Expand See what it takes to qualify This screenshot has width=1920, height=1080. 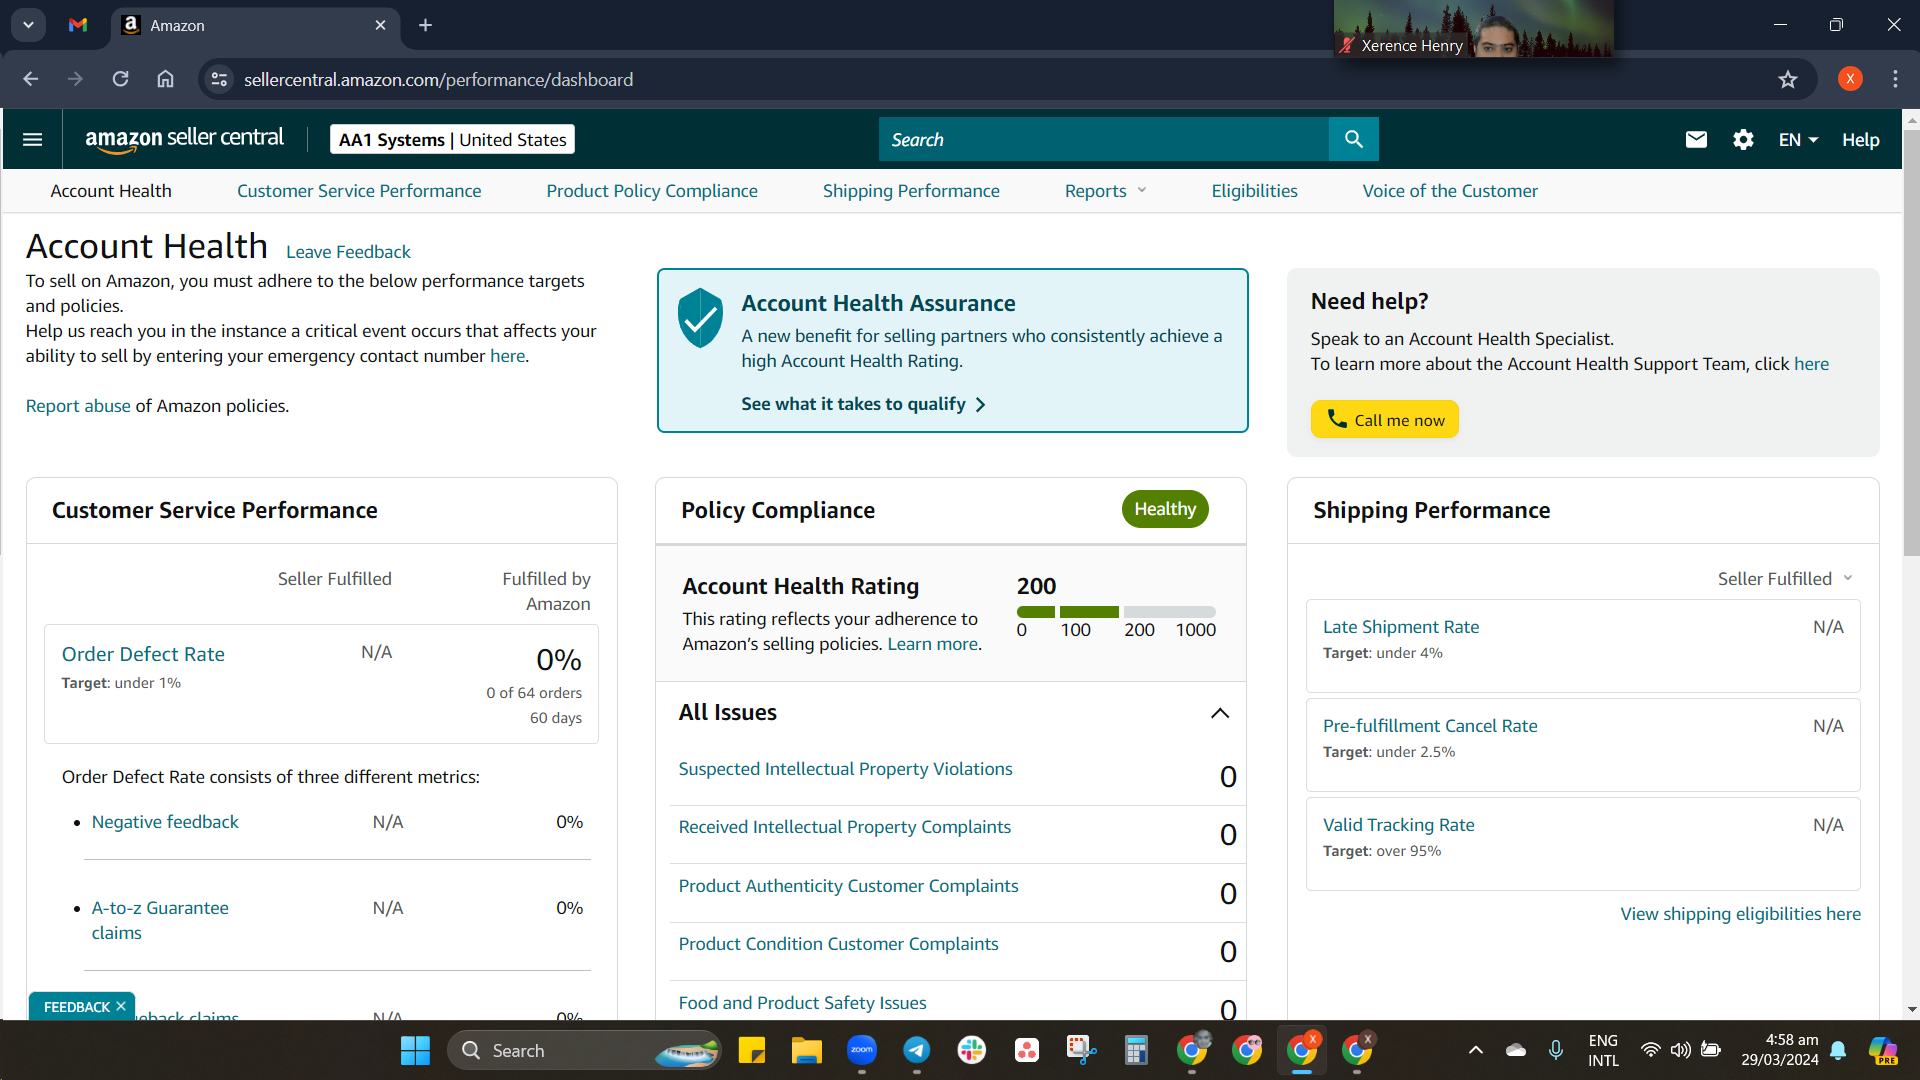(x=864, y=404)
